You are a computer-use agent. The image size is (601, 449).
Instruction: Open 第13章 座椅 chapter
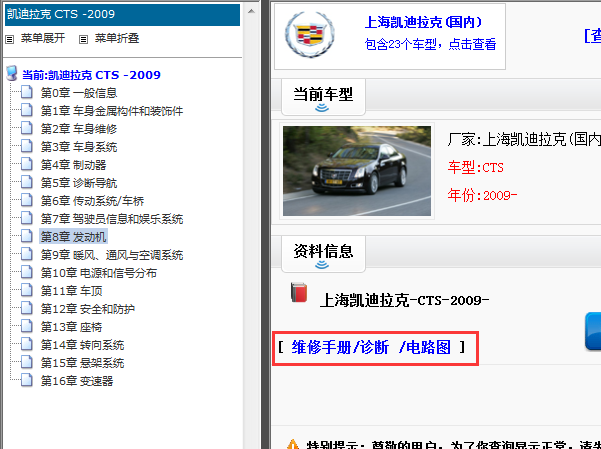[x=71, y=327]
